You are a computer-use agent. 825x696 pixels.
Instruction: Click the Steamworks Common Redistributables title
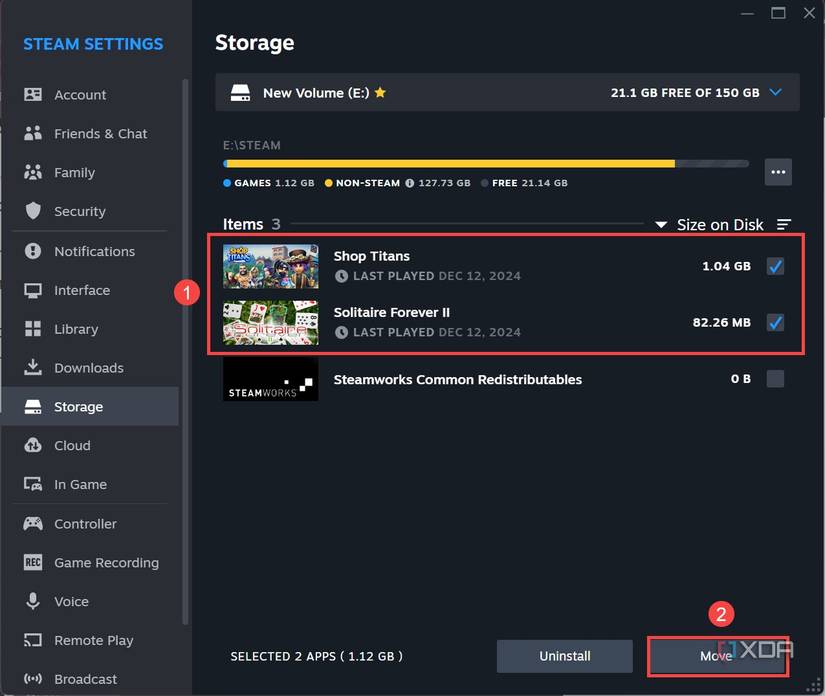tap(458, 379)
